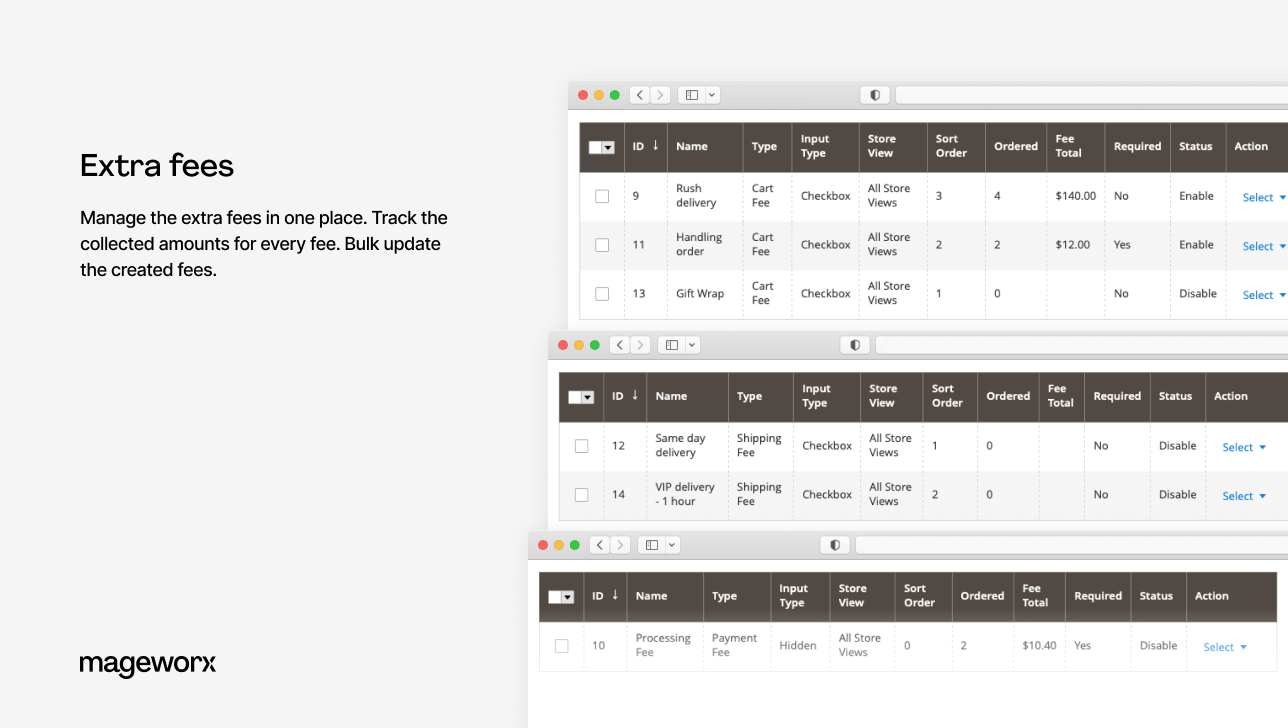The image size is (1288, 728).
Task: Open the tab overview sidebar icon in the top window
Action: [691, 94]
